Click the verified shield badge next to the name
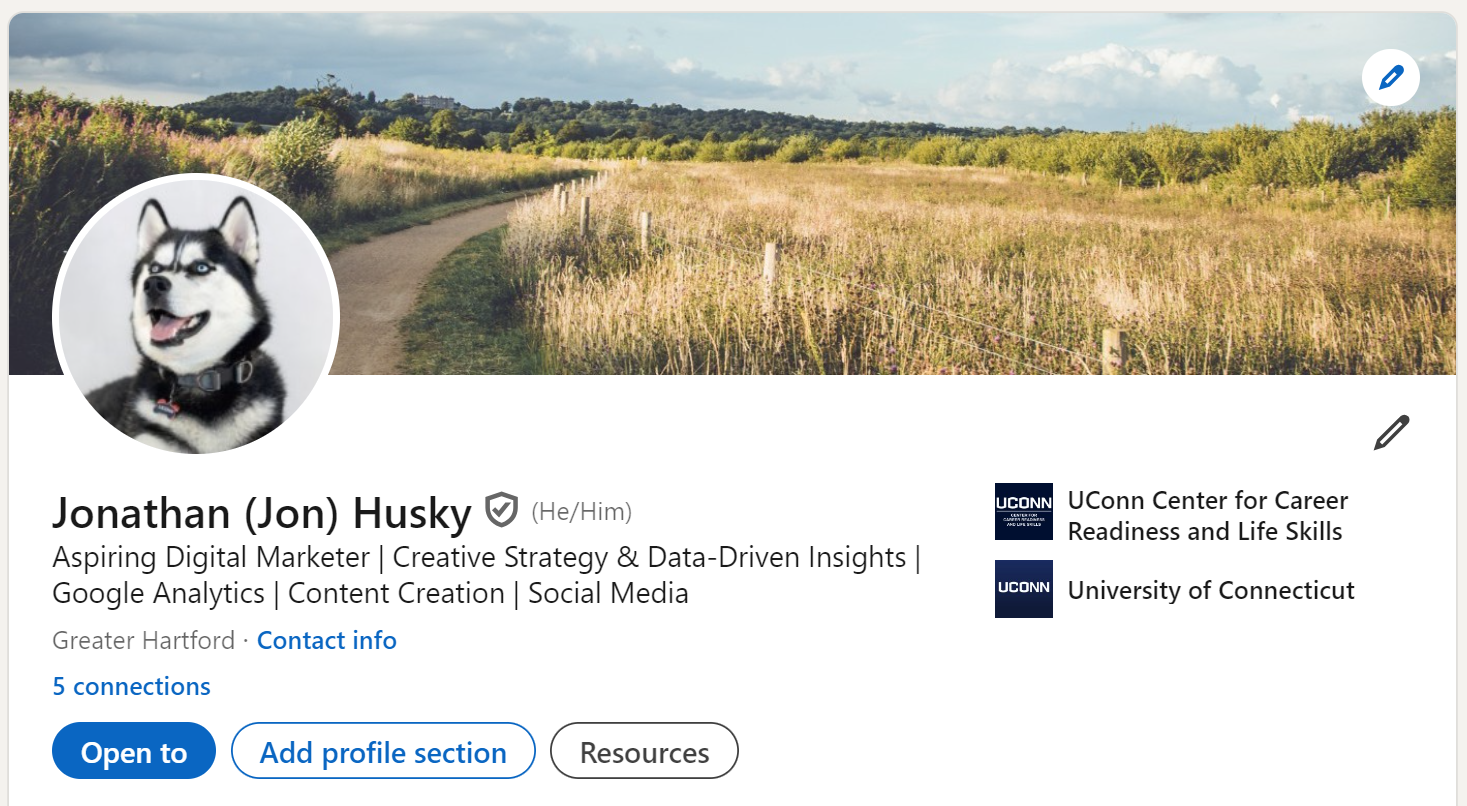 [499, 512]
